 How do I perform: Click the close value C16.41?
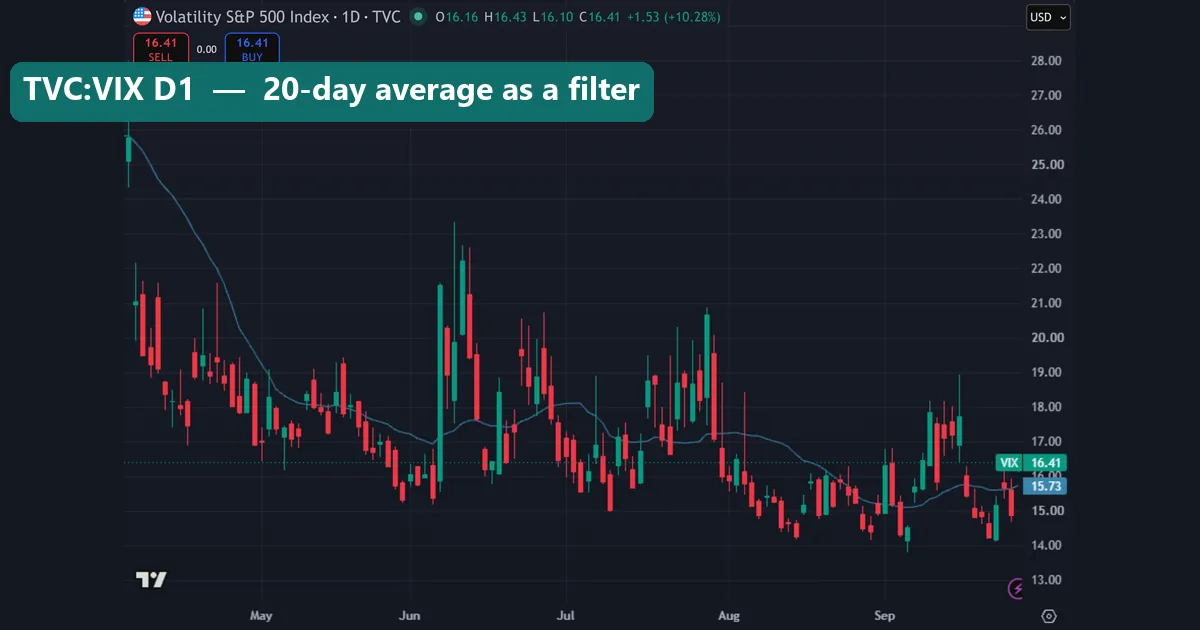(599, 17)
